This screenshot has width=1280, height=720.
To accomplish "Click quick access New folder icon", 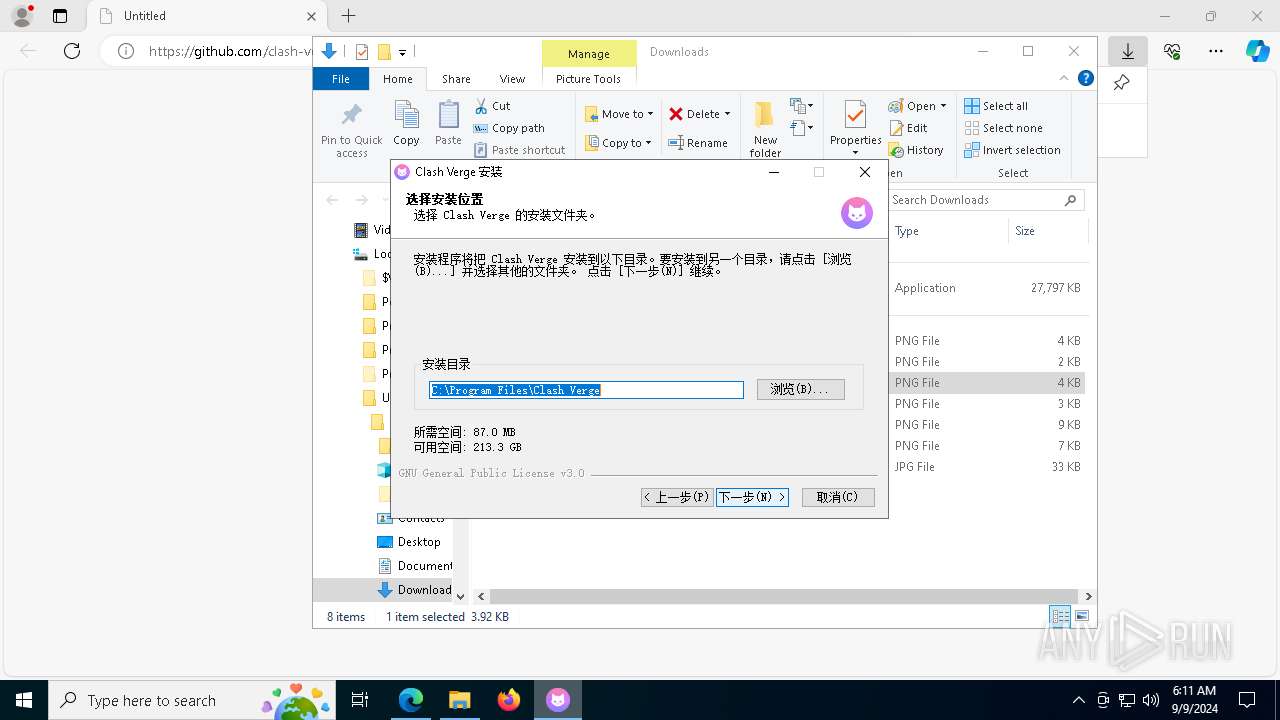I will (x=383, y=52).
